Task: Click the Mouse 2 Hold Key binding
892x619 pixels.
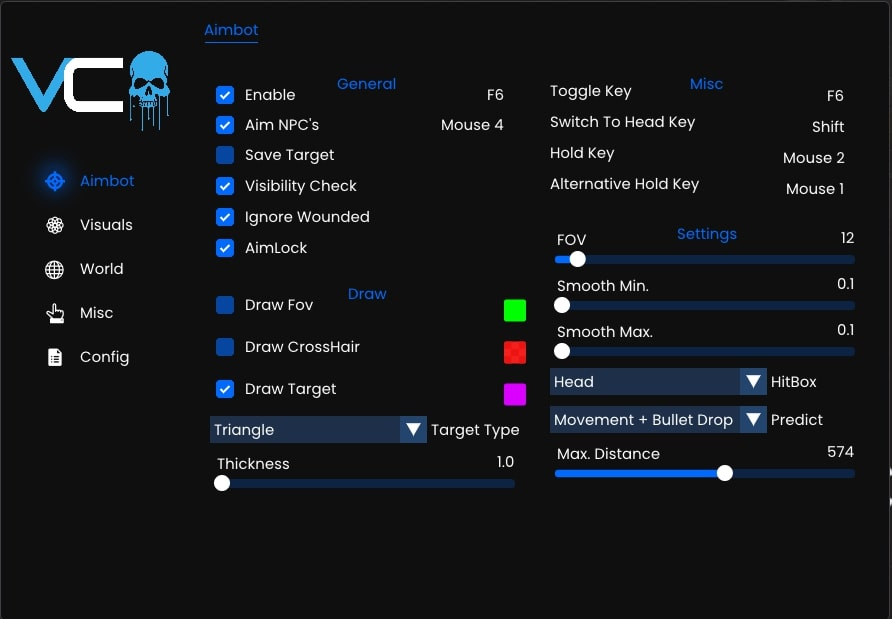Action: tap(813, 158)
